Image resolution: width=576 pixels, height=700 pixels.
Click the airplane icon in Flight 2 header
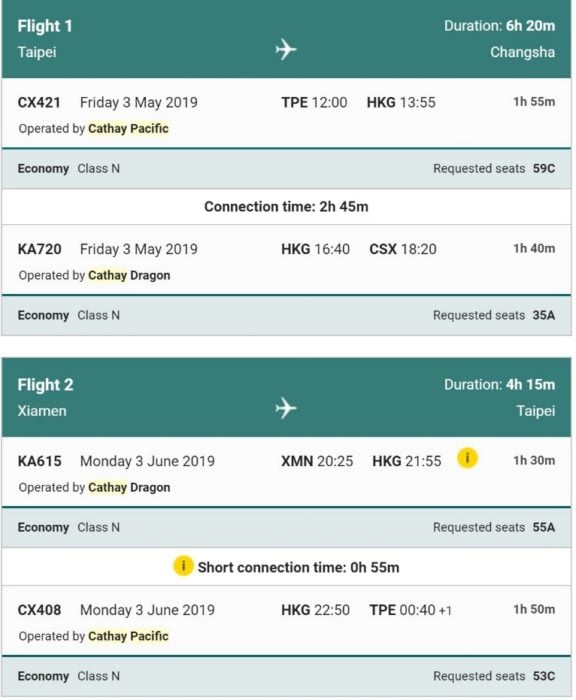tap(286, 408)
